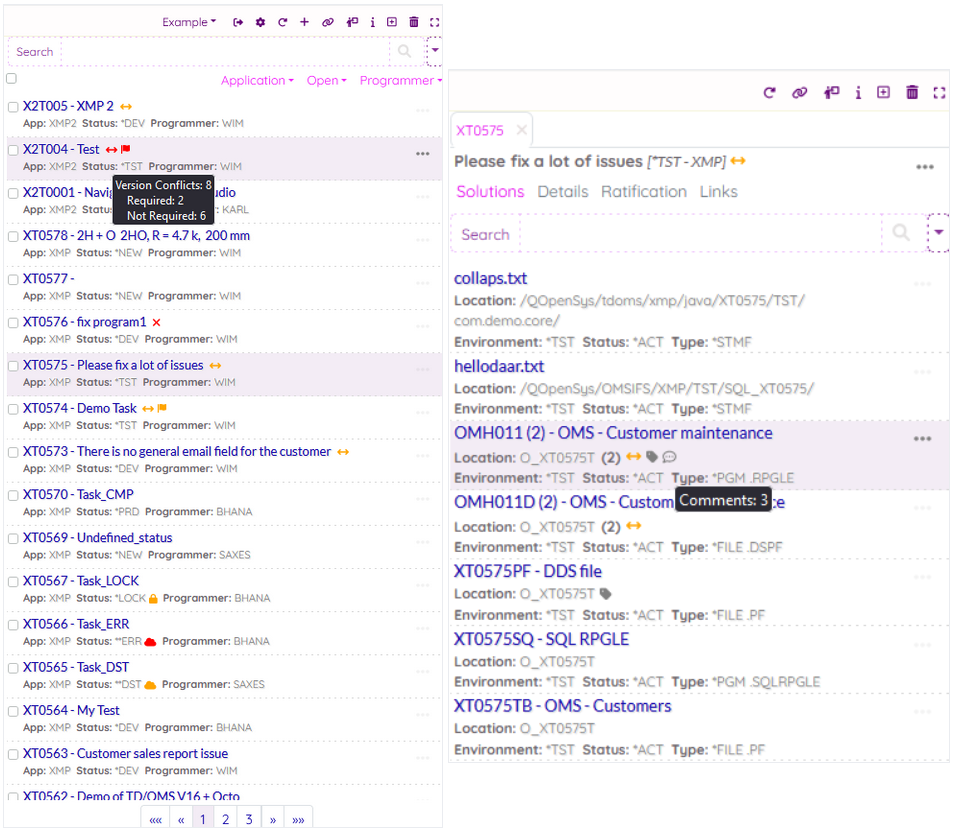957x834 pixels.
Task: Toggle the select-all checkbox above task list
Action: pyautogui.click(x=12, y=78)
